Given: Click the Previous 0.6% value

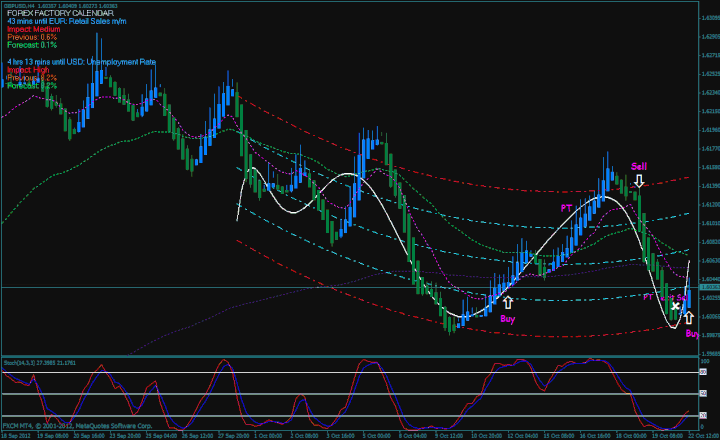Looking at the screenshot, I should pyautogui.click(x=32, y=37).
